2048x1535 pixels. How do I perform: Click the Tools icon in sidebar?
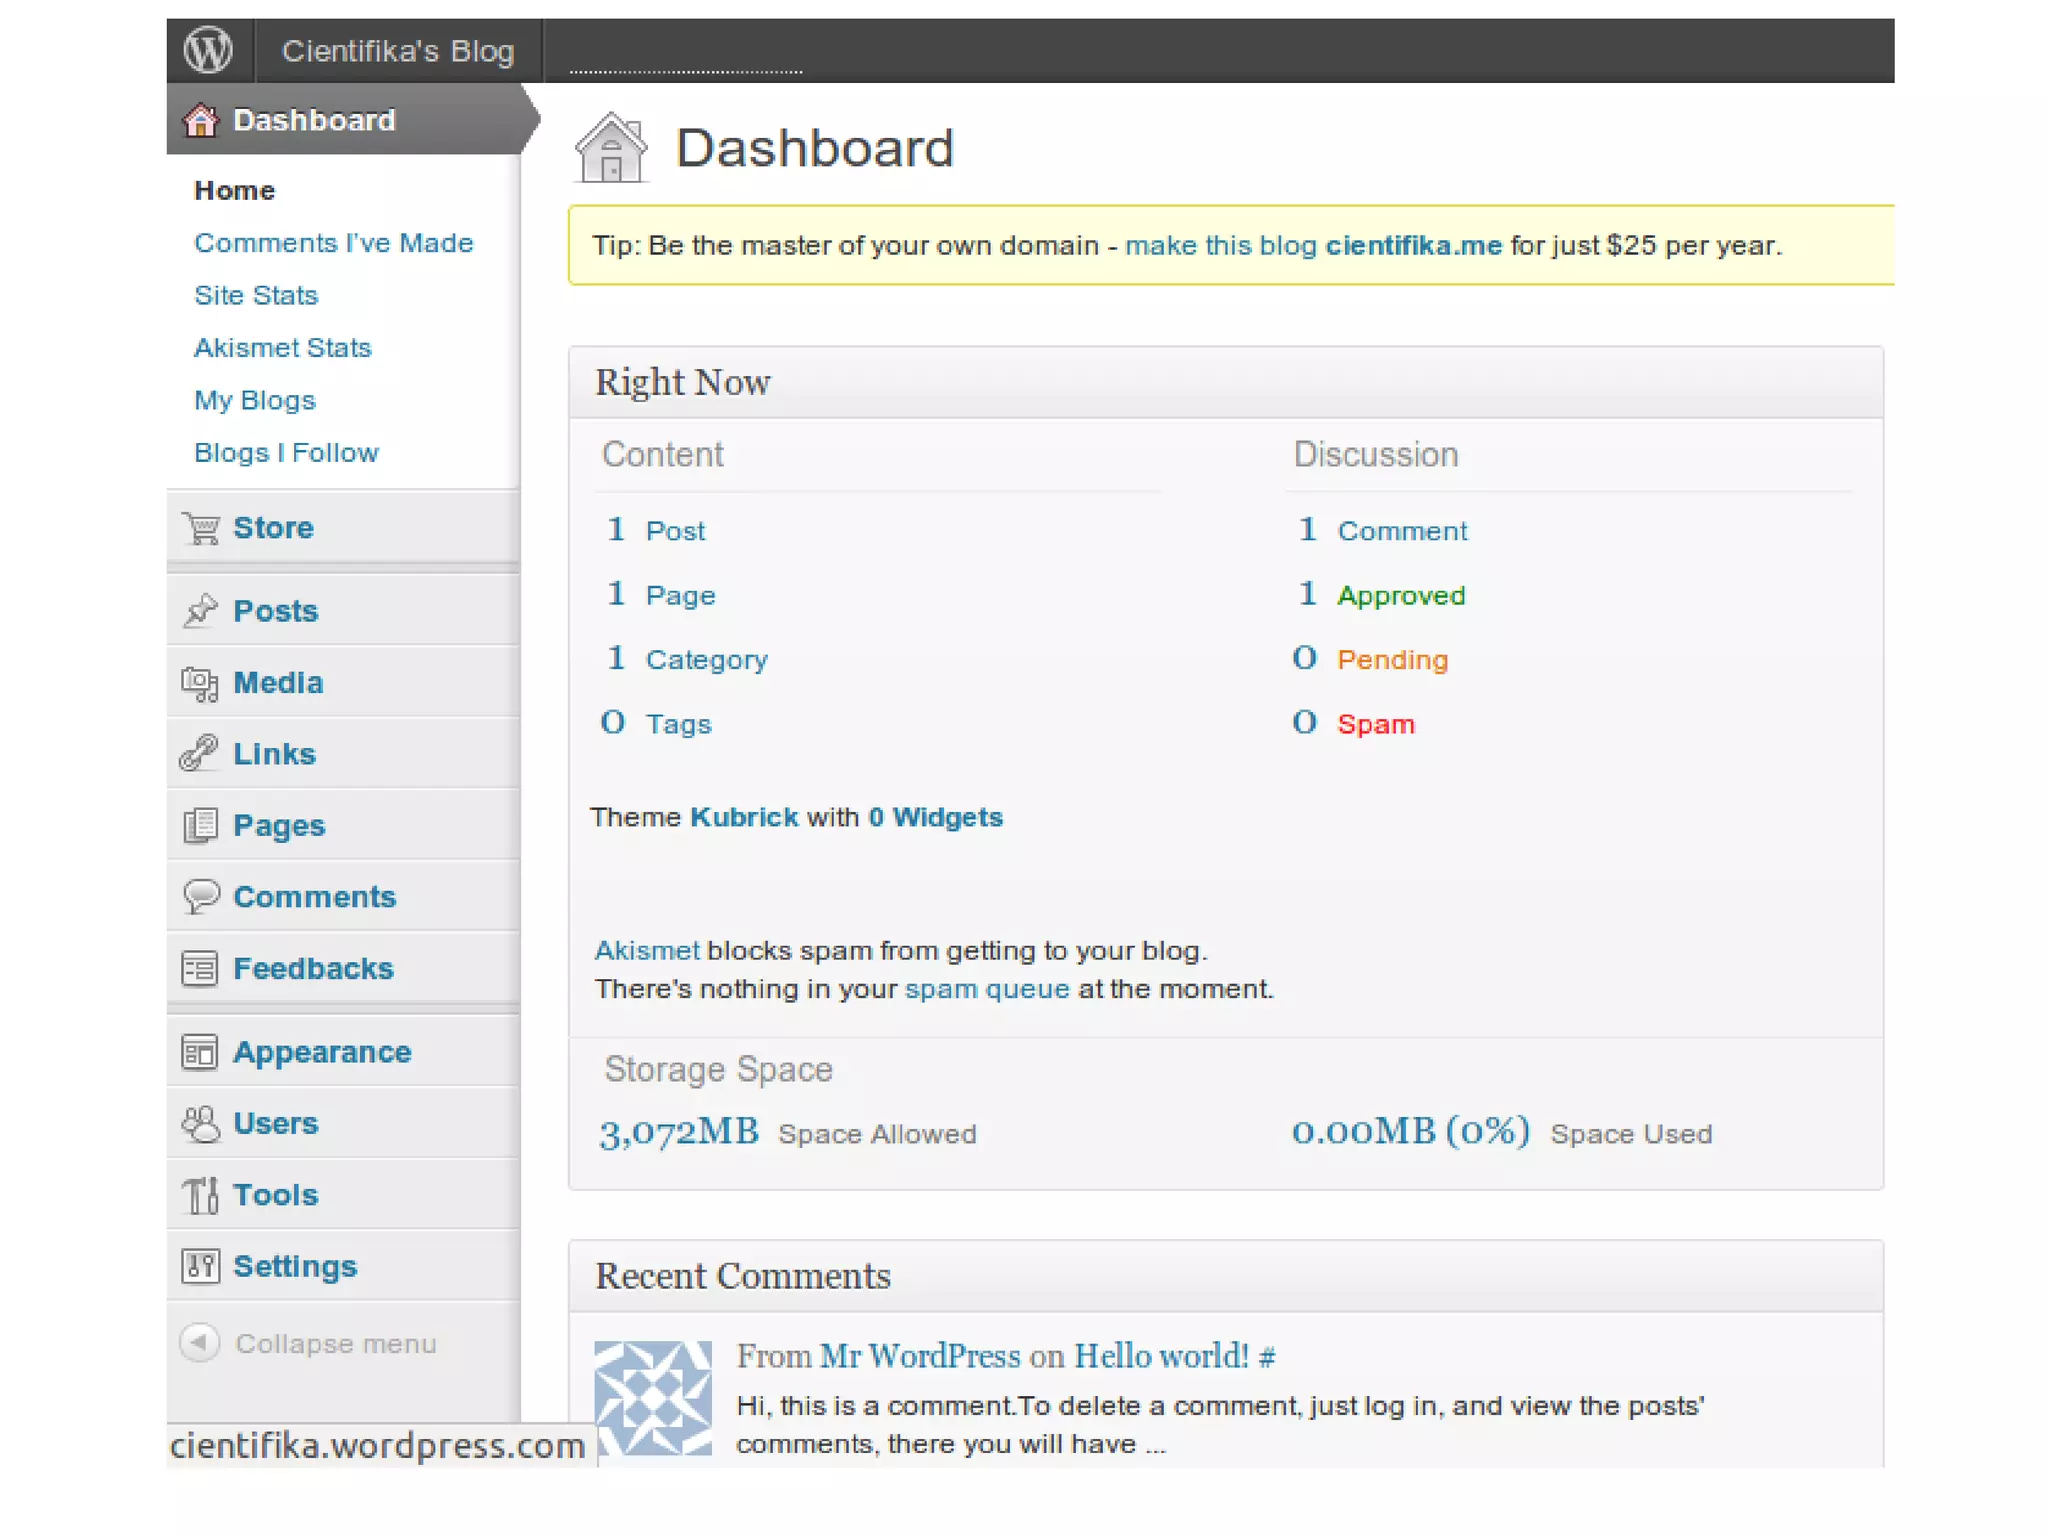(x=201, y=1194)
